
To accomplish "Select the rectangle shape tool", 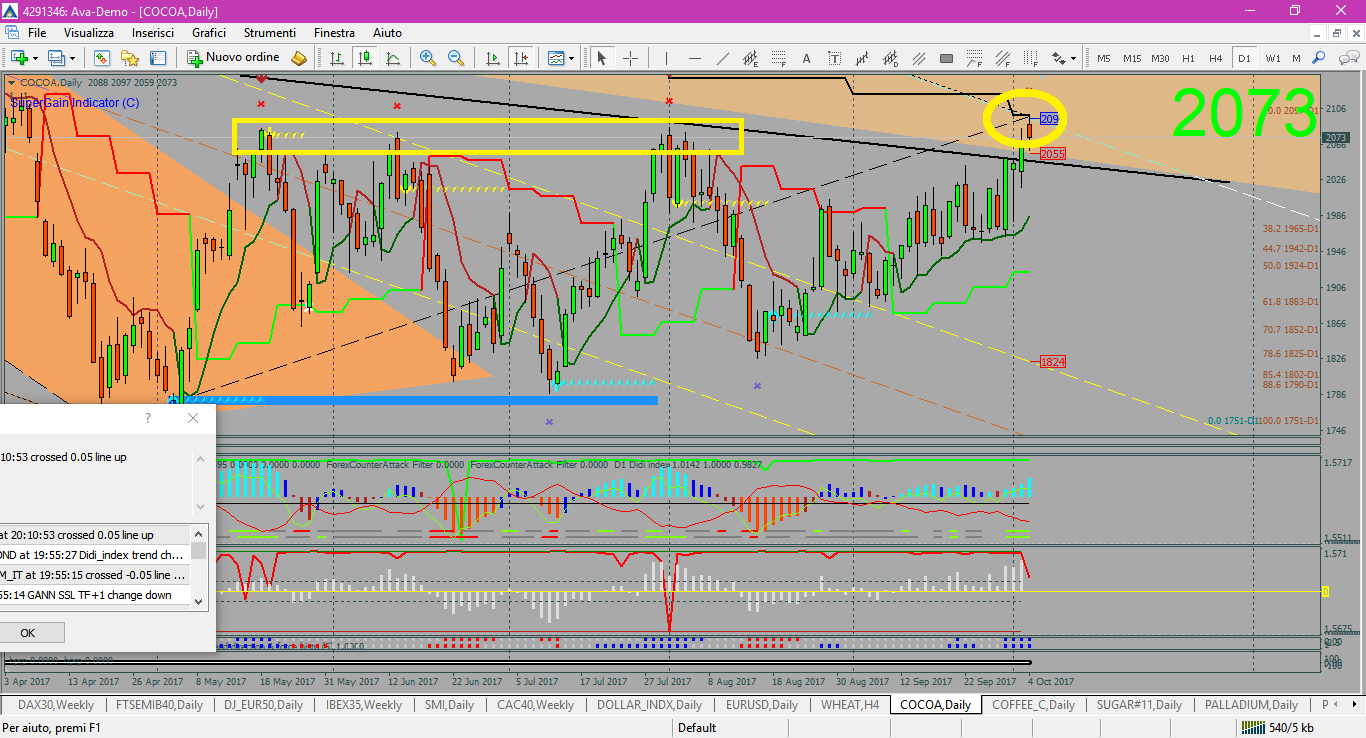I will click(946, 58).
